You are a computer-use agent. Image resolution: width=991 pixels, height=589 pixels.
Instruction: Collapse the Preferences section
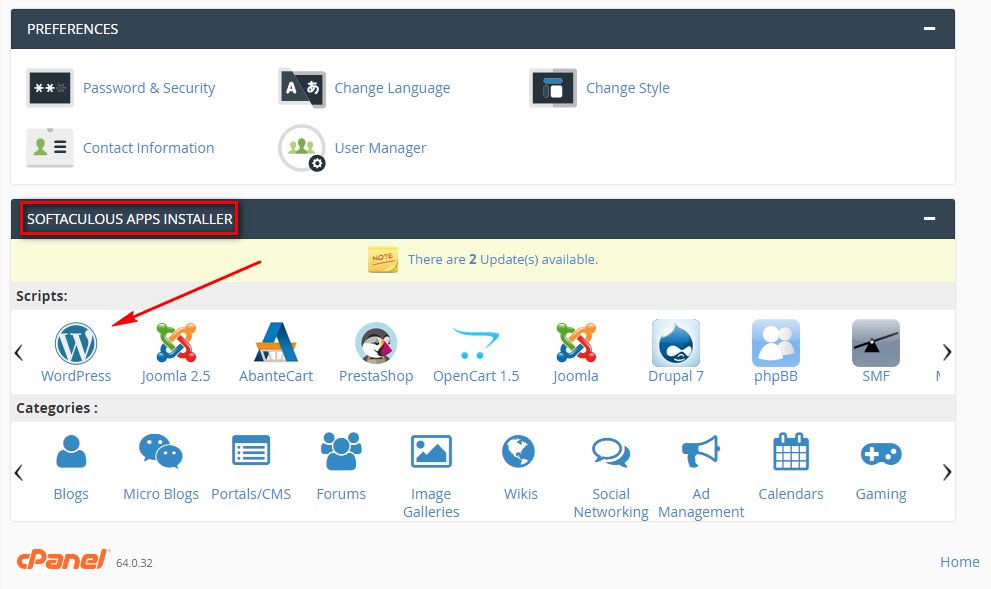click(929, 28)
